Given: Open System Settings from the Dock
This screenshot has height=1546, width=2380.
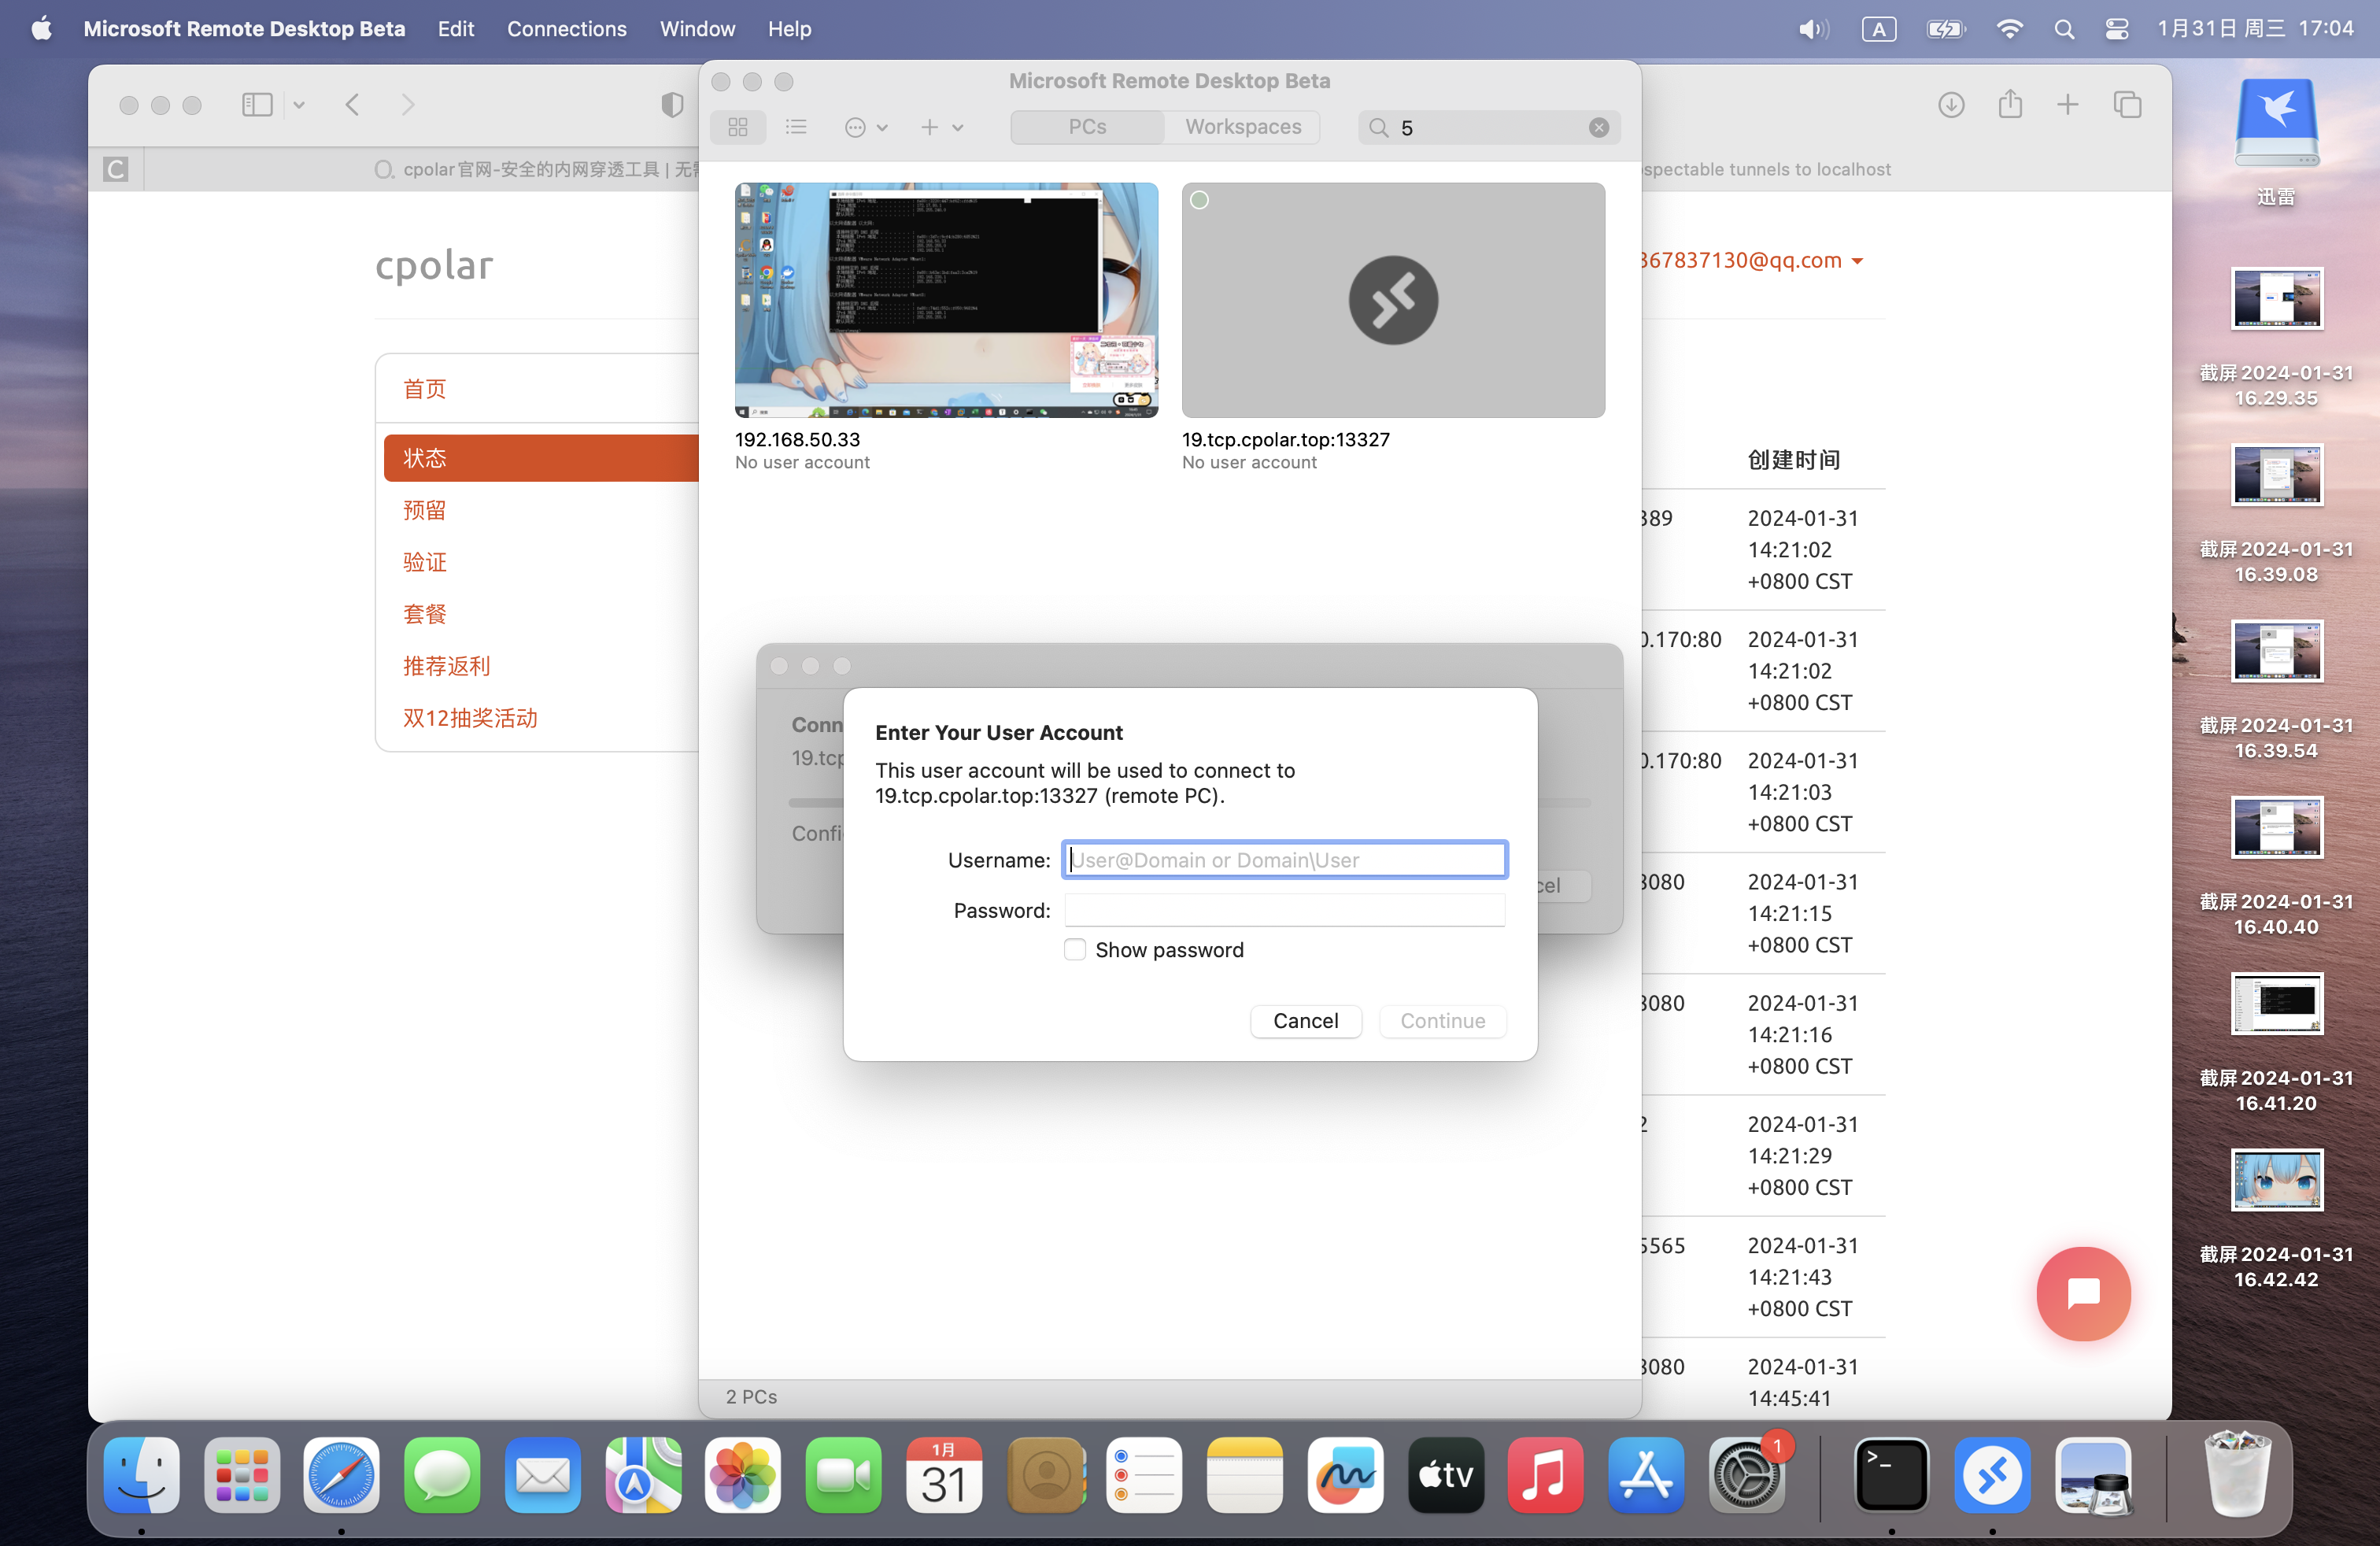Looking at the screenshot, I should pyautogui.click(x=1747, y=1475).
